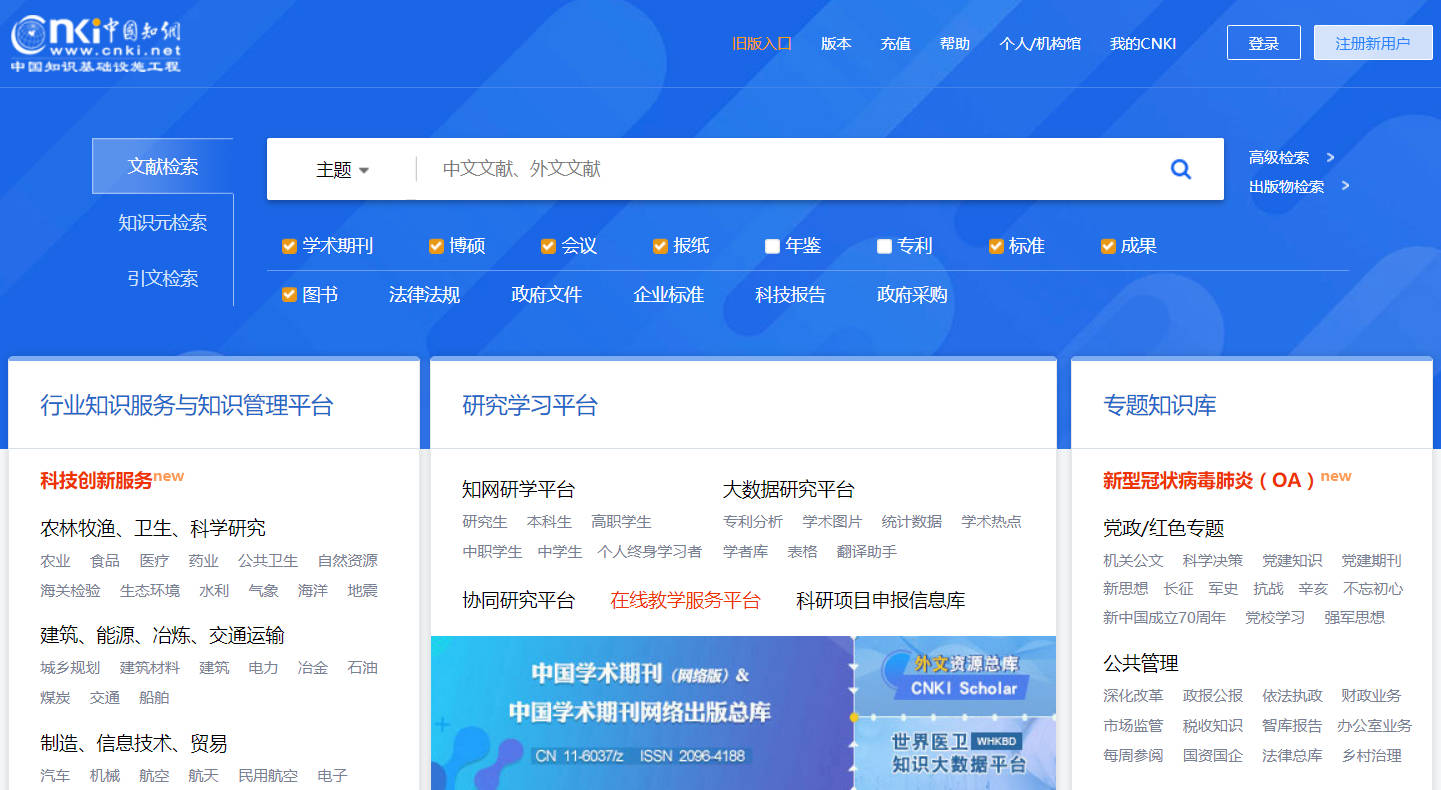
Task: Open the 协同研究平台 link
Action: [518, 600]
